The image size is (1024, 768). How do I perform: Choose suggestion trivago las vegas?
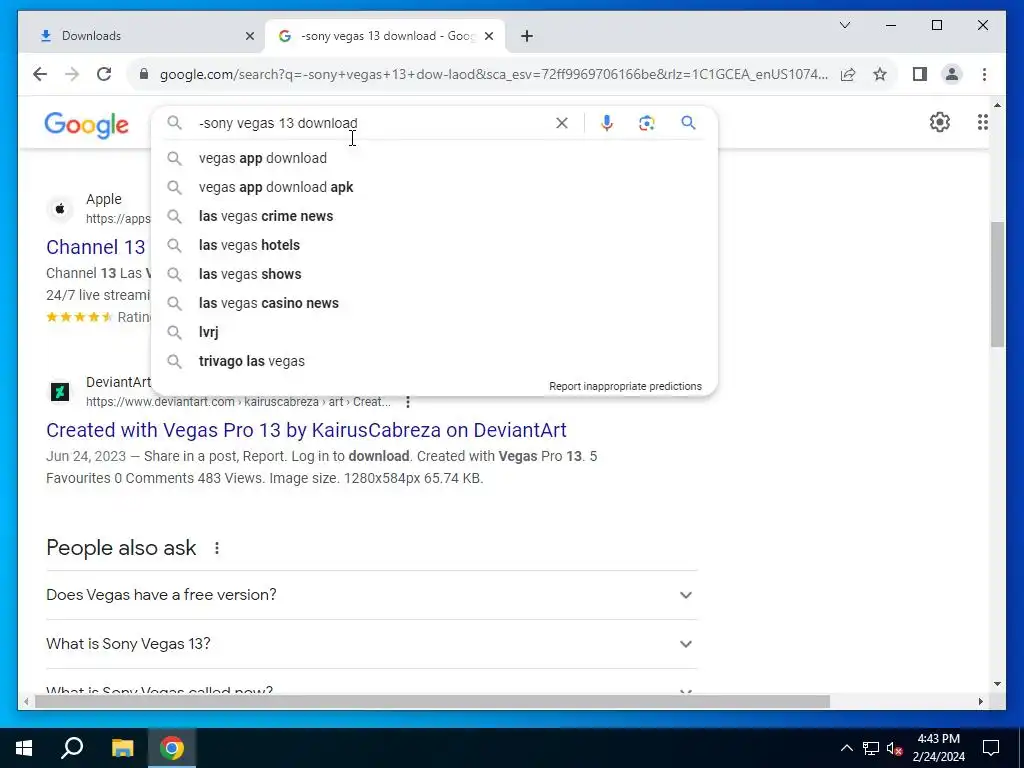point(434,361)
